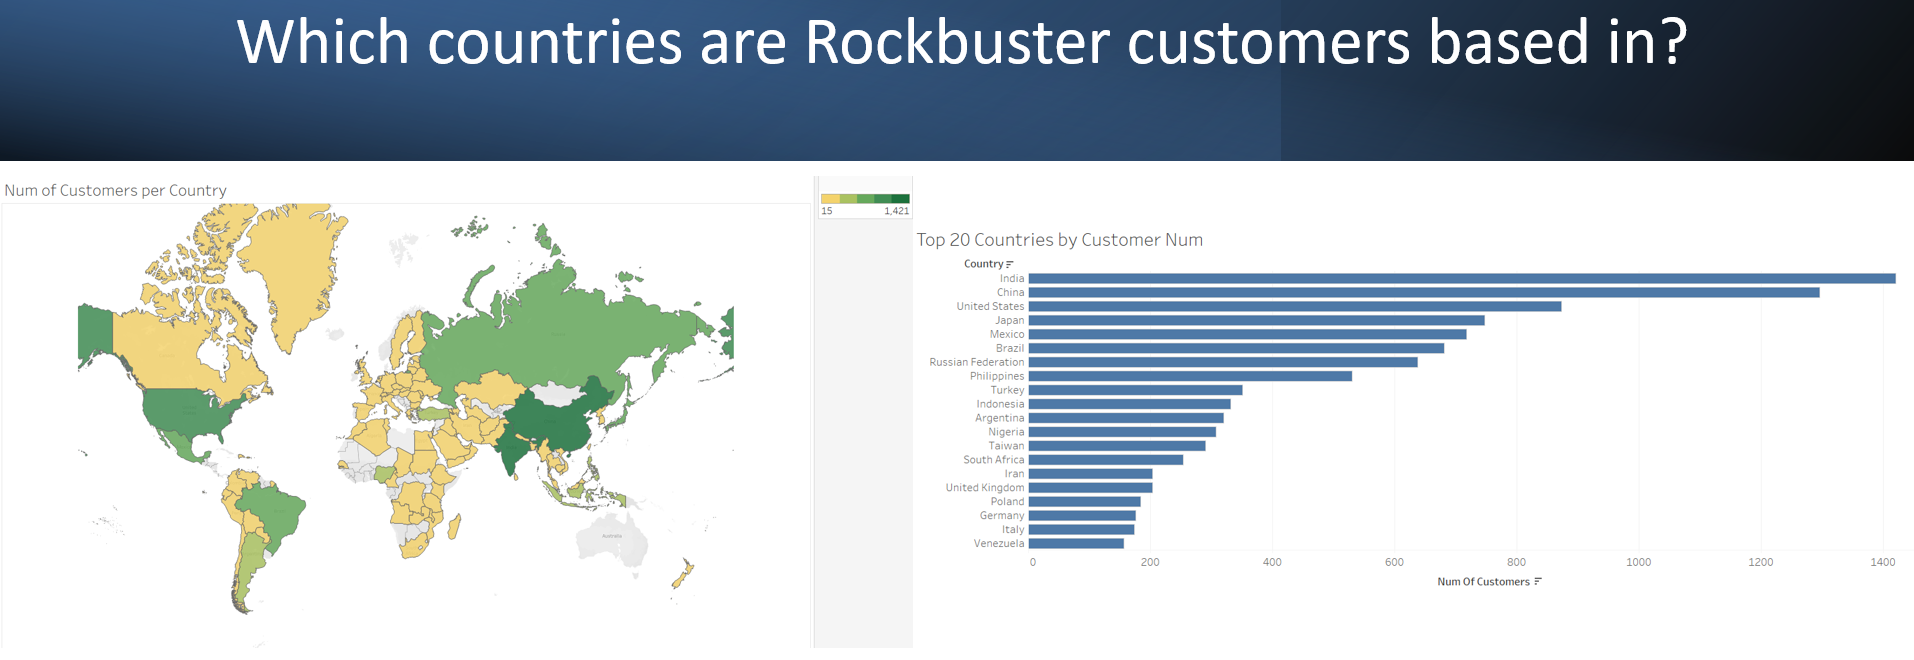Click the 'Num of Customers per Country' title
Image resolution: width=1914 pixels, height=660 pixels.
click(x=116, y=191)
